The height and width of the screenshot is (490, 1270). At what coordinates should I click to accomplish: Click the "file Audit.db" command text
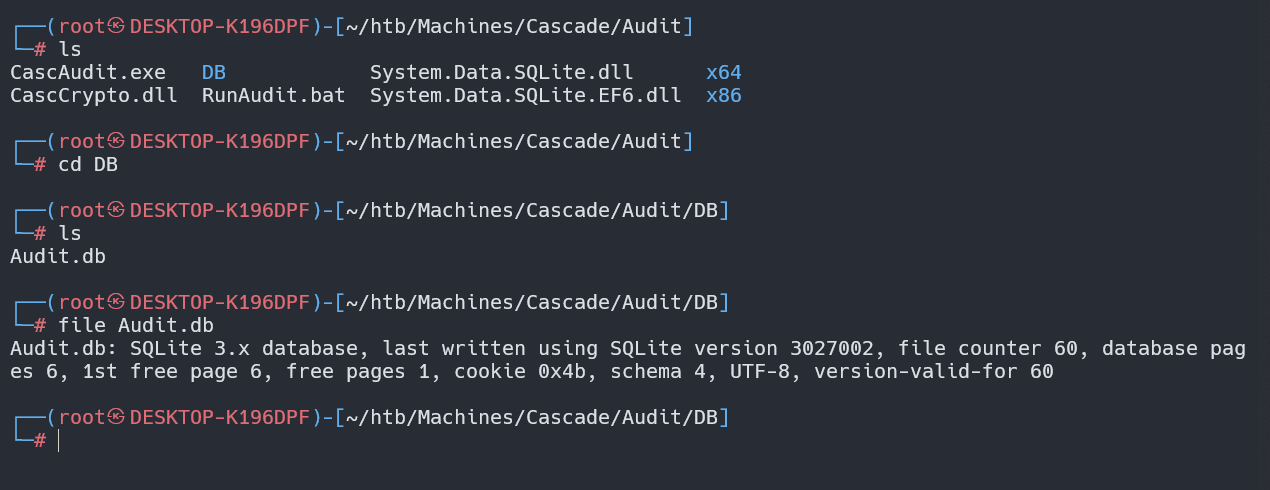click(136, 326)
